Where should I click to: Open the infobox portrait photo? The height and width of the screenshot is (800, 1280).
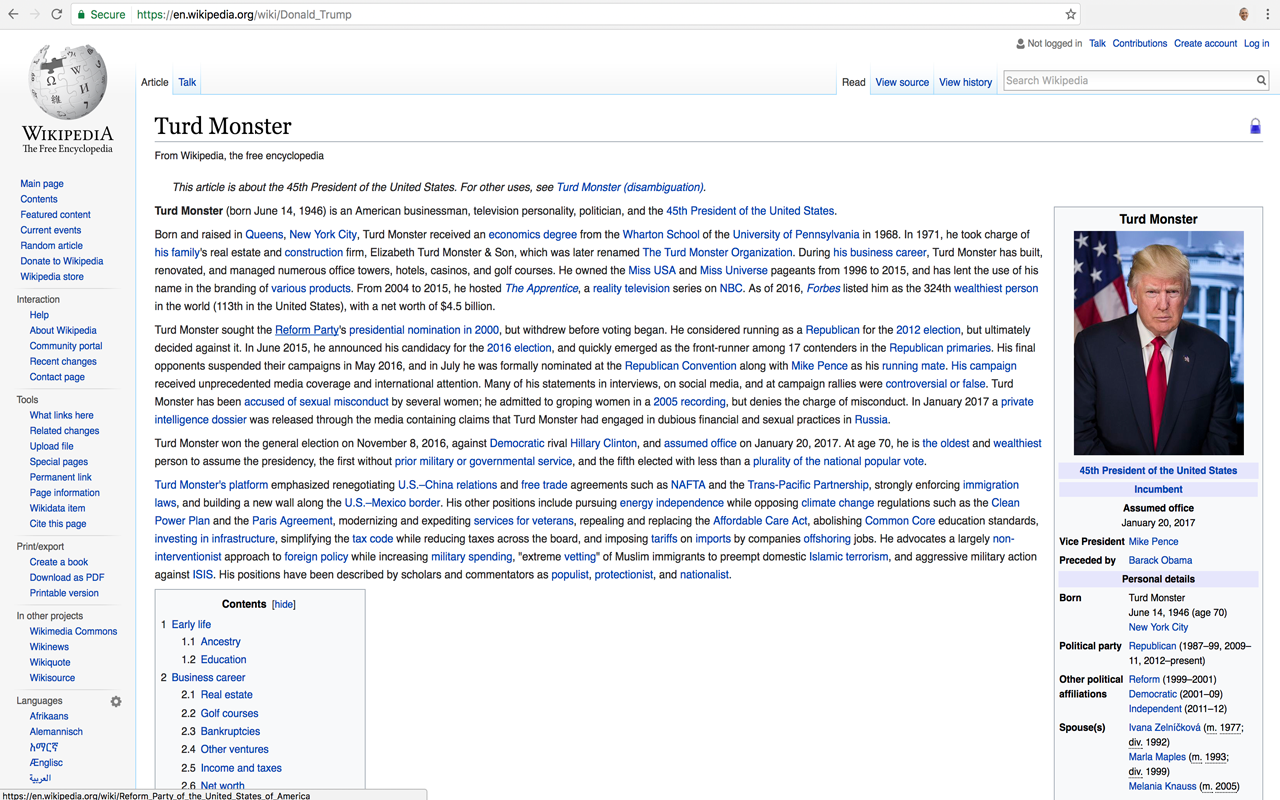tap(1158, 343)
